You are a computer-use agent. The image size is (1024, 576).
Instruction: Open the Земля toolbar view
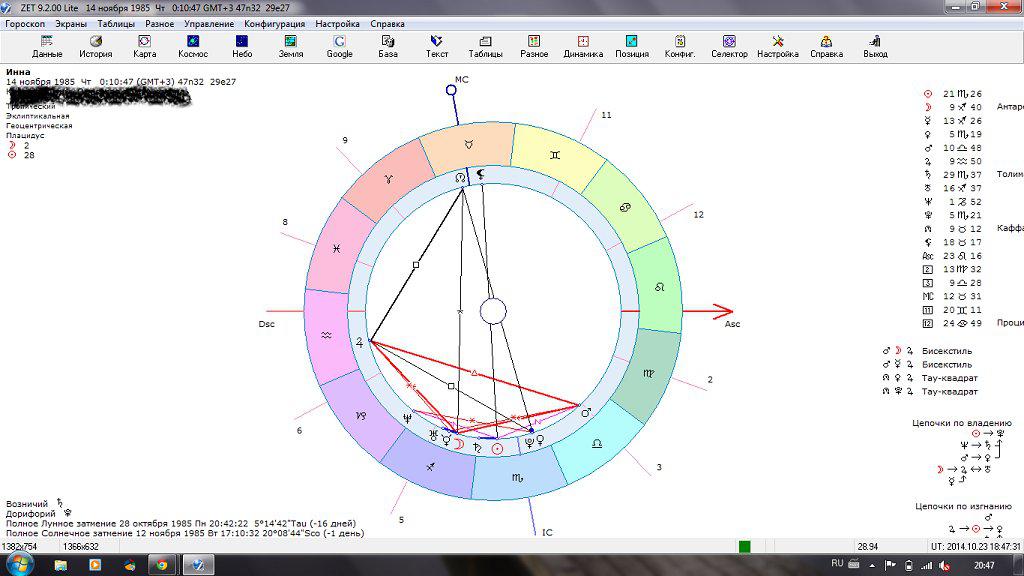[x=291, y=47]
